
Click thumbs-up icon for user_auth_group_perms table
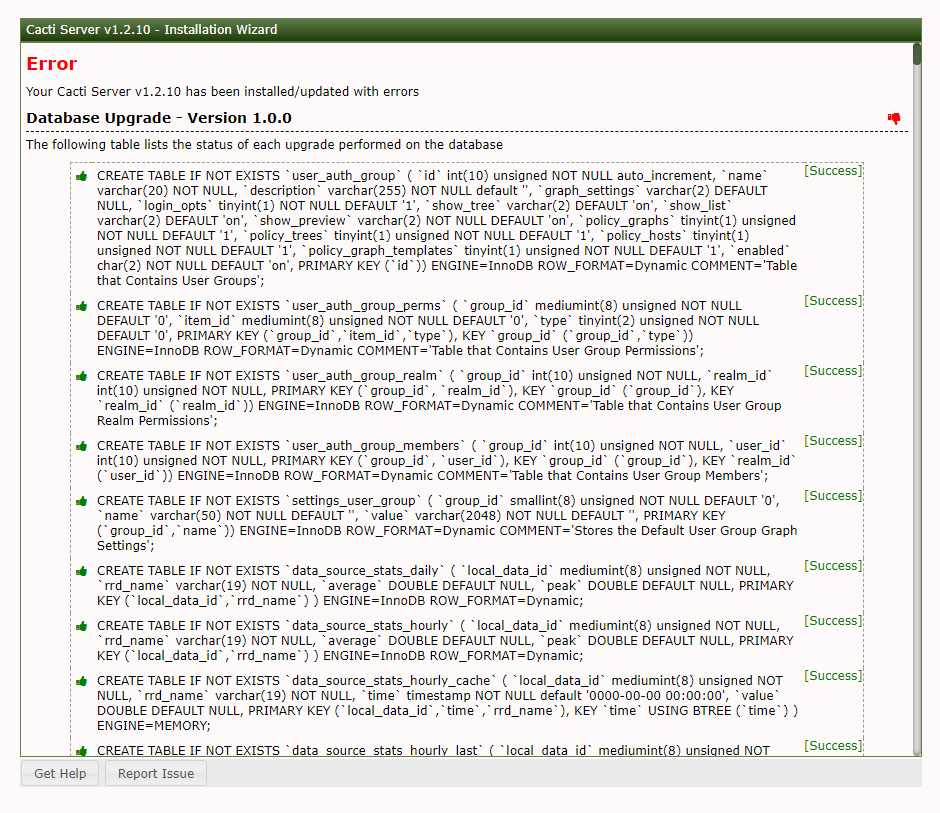point(82,306)
